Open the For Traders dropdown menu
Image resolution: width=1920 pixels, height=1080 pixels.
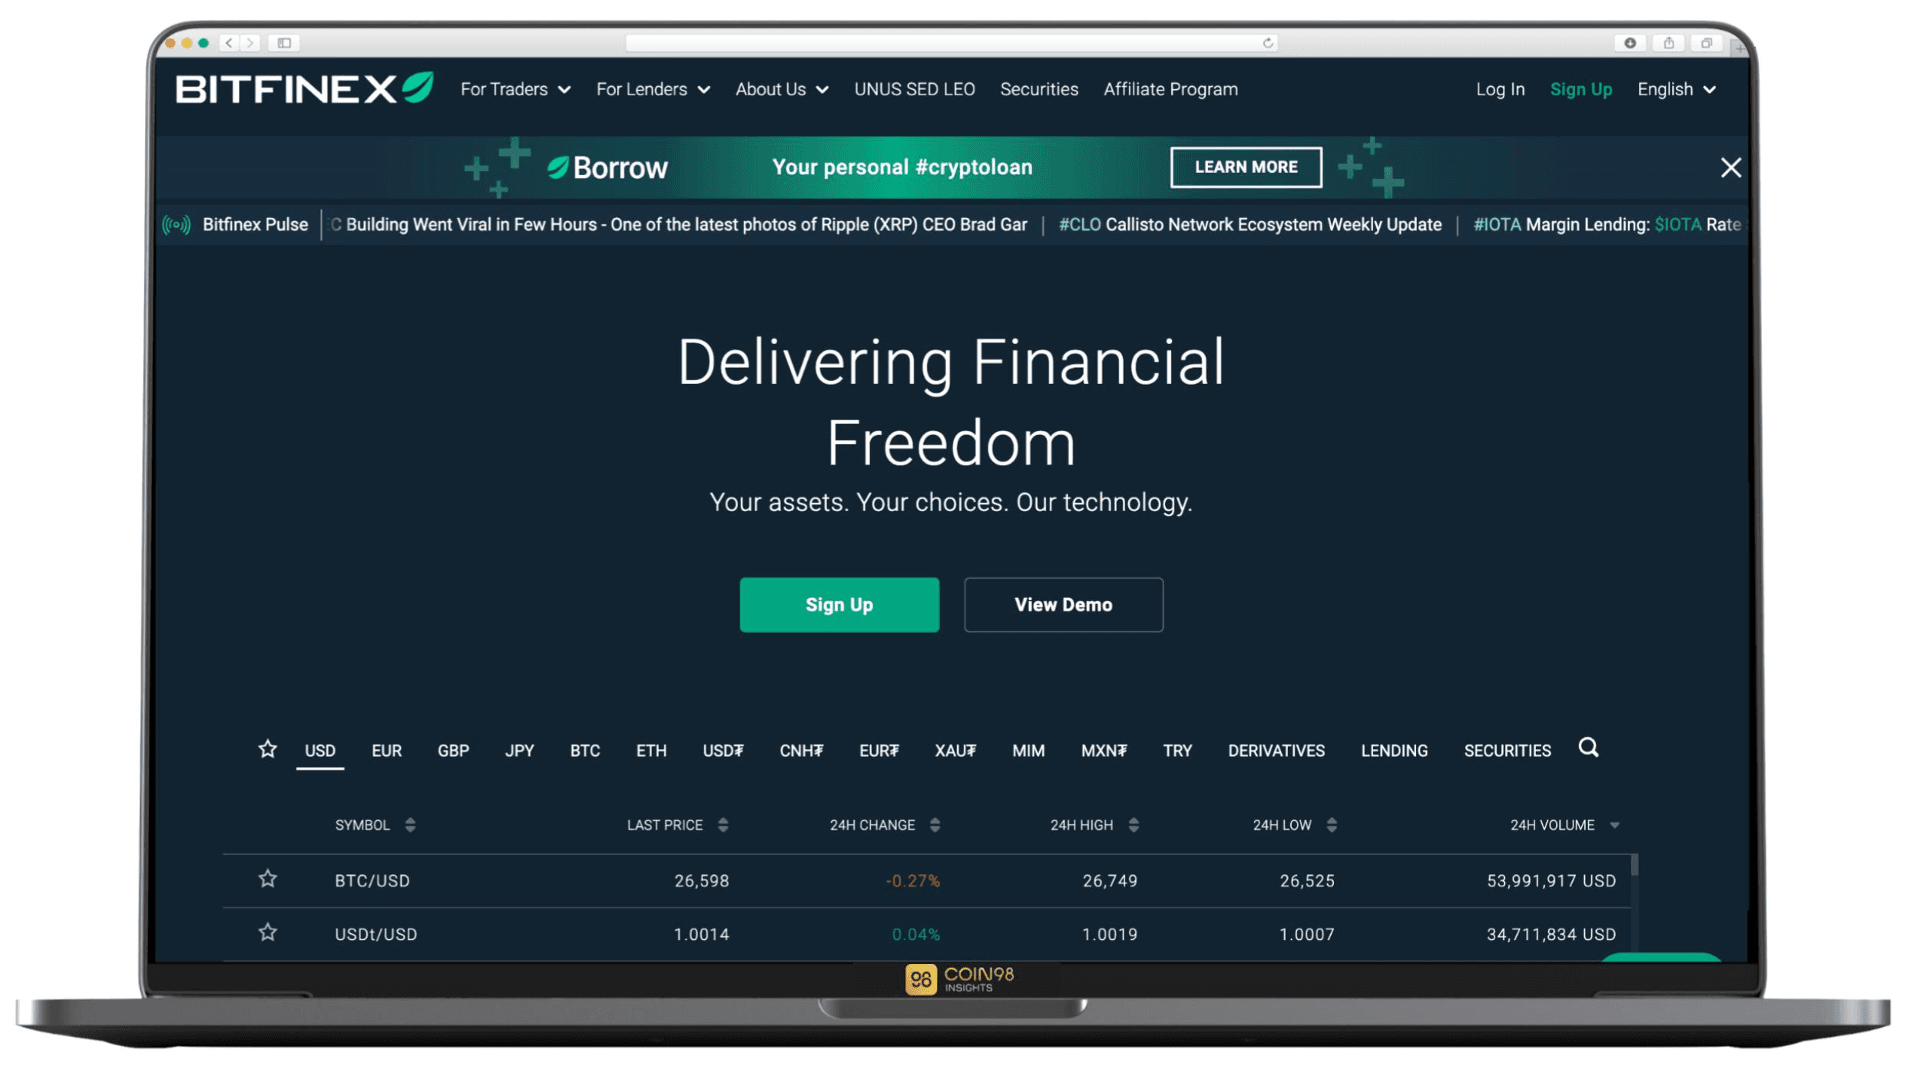tap(515, 89)
